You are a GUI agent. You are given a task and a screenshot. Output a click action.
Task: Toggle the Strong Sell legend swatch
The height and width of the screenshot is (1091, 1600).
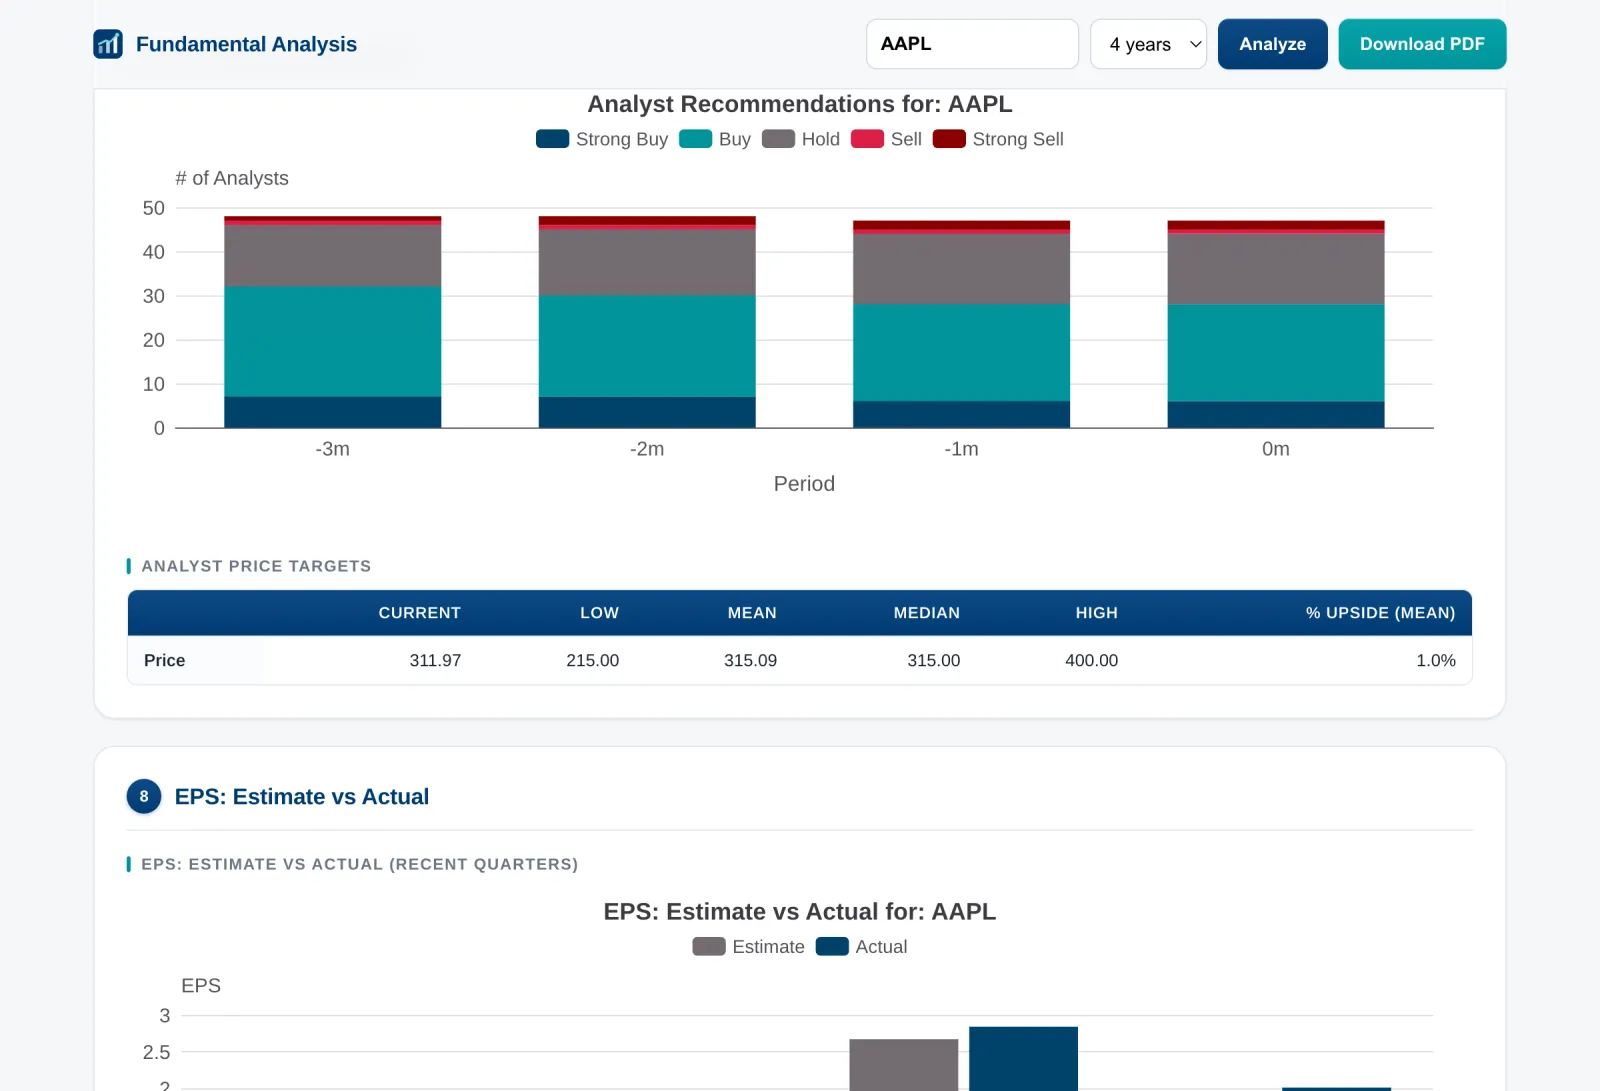pyautogui.click(x=949, y=139)
